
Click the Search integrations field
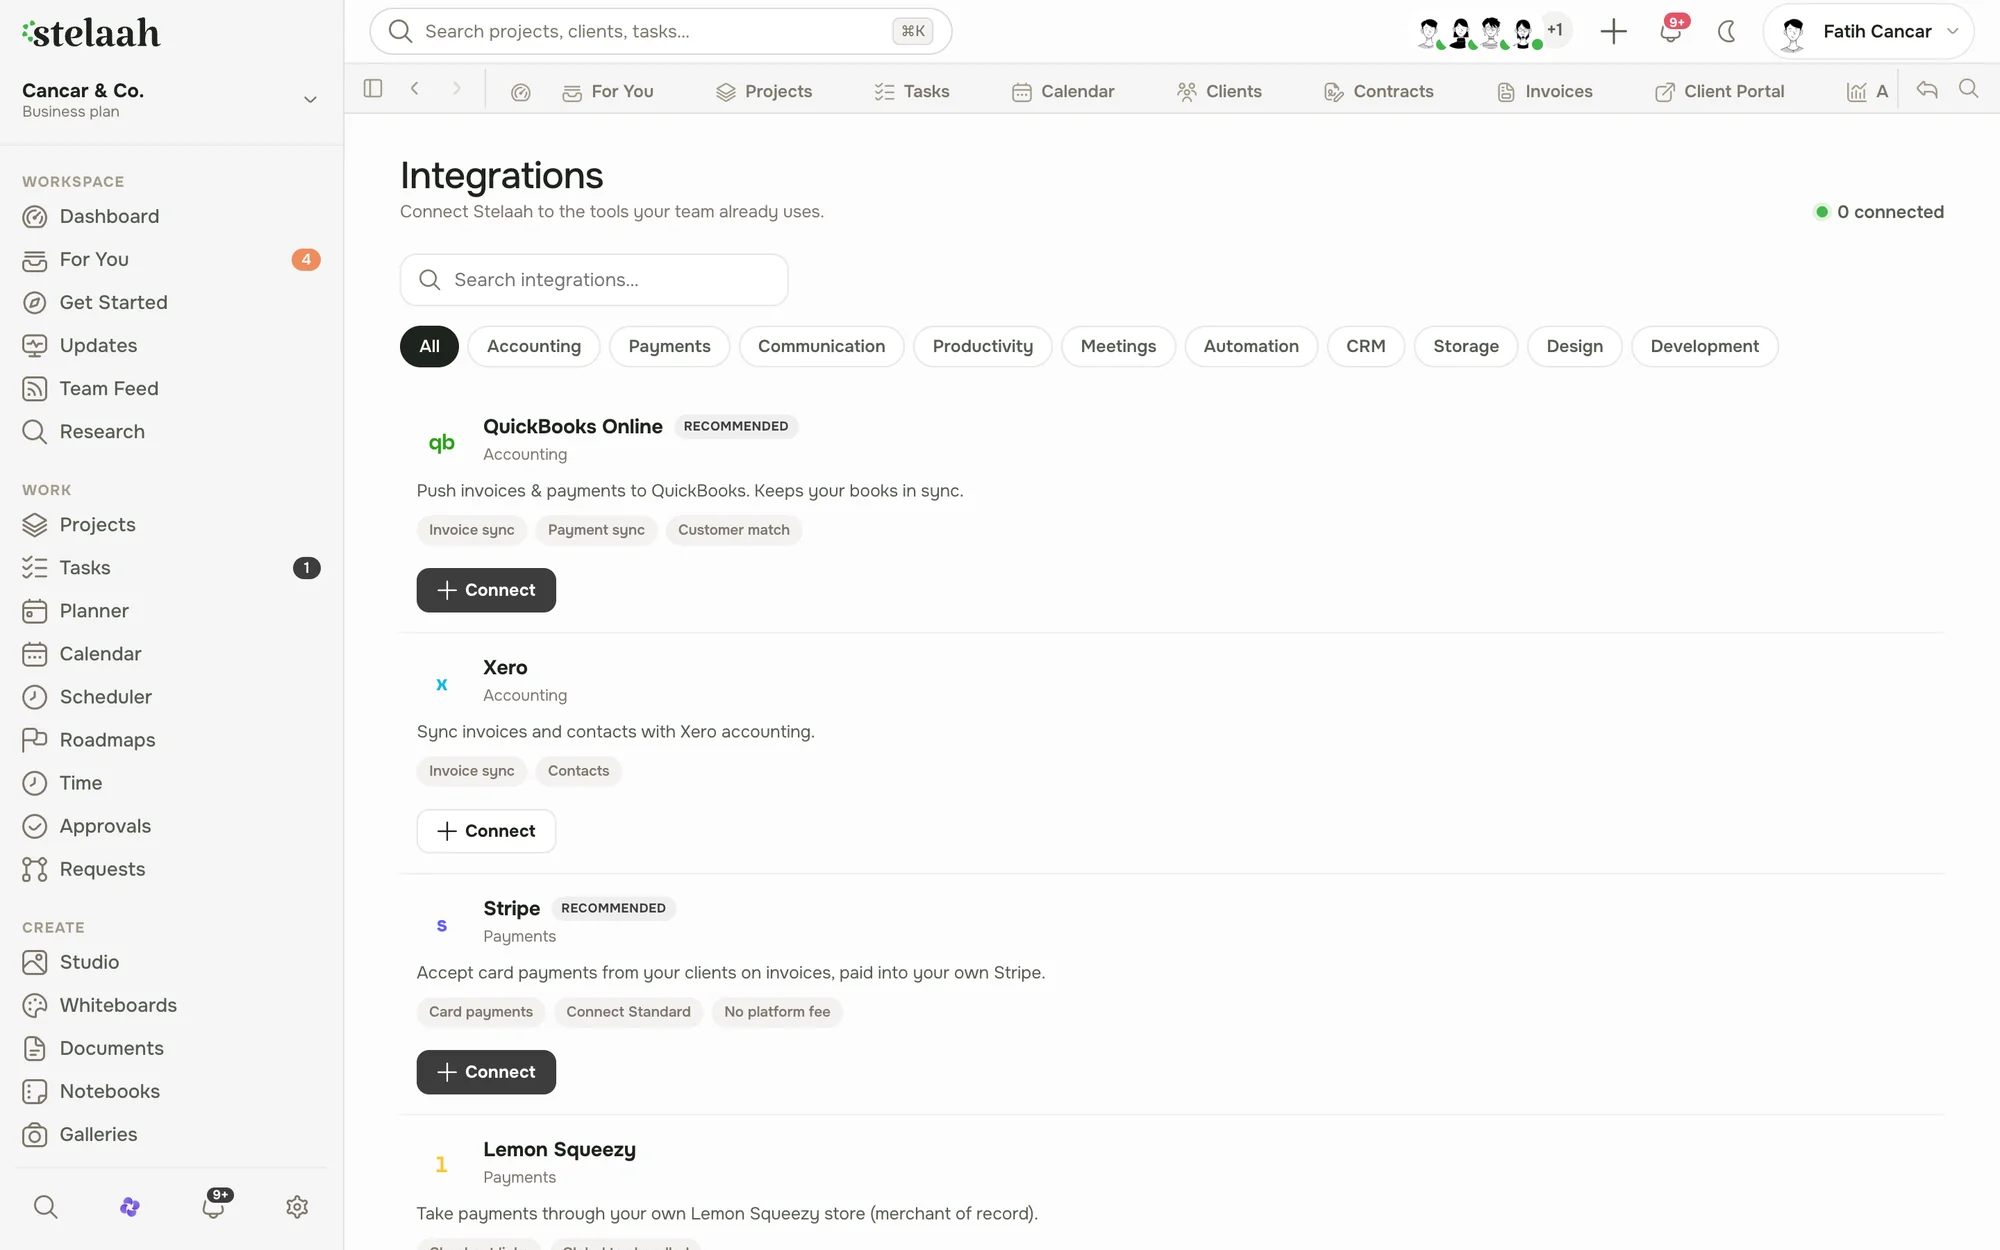594,280
